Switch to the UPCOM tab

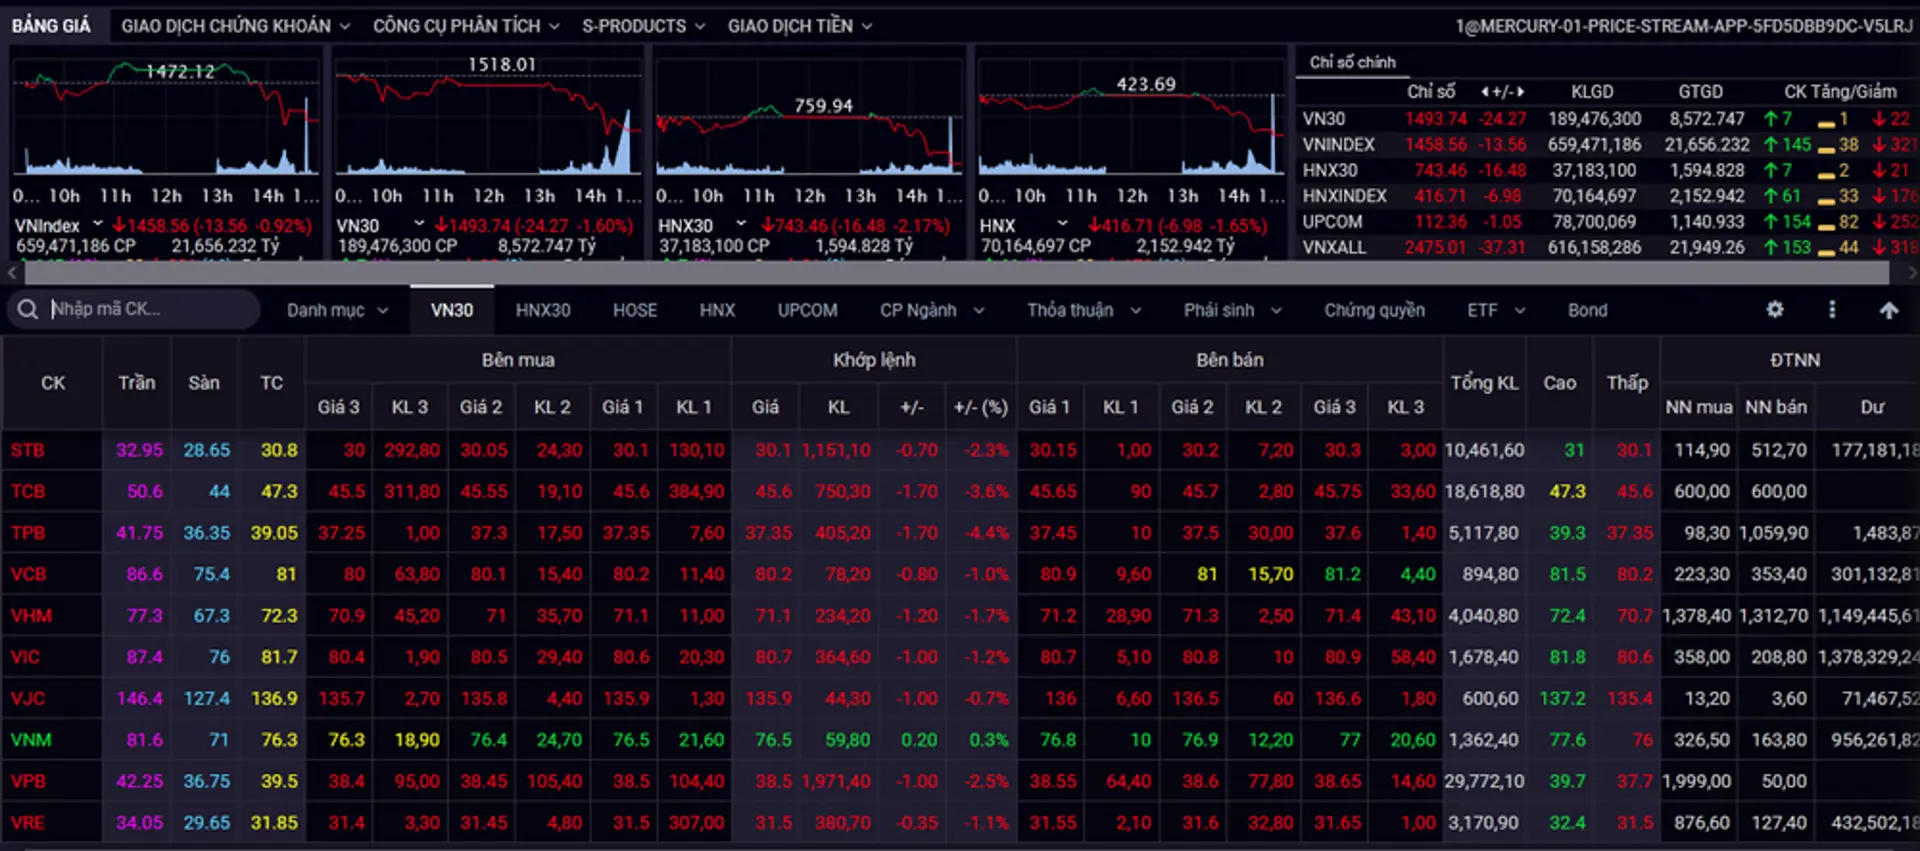(808, 311)
